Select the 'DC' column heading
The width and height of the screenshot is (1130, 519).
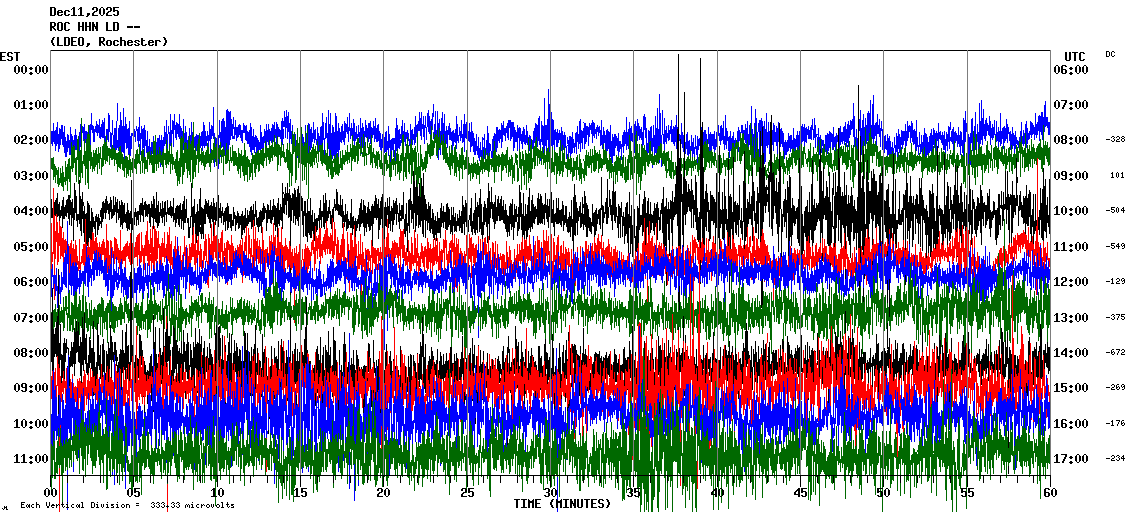1110,54
